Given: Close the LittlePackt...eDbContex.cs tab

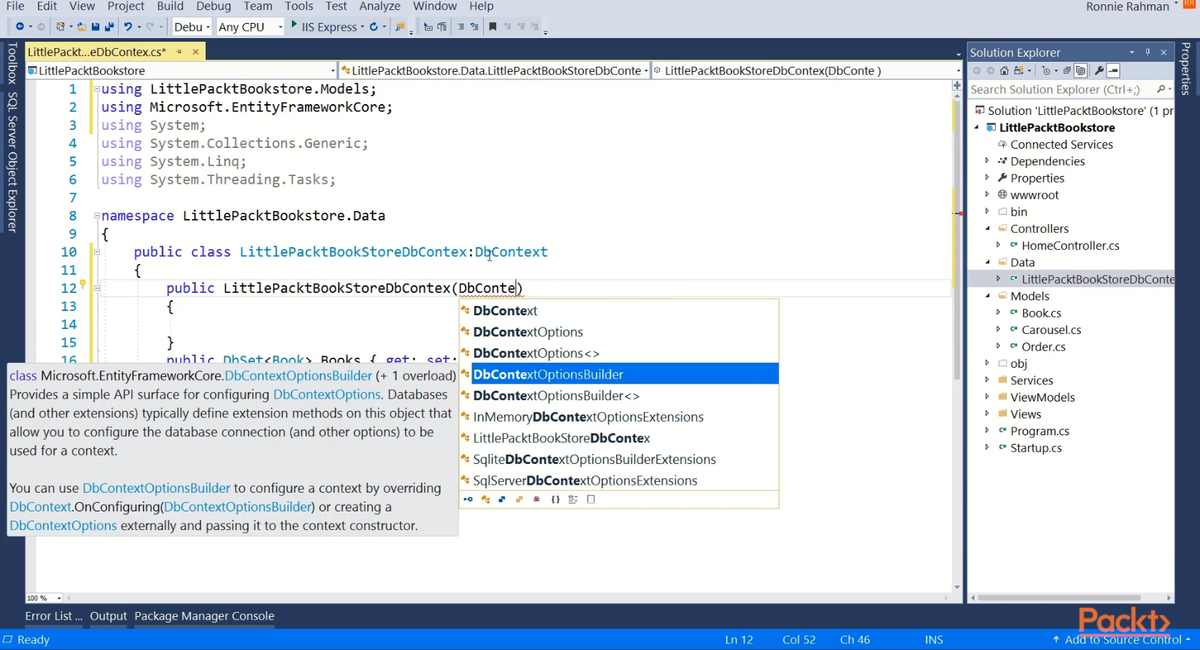Looking at the screenshot, I should tap(195, 51).
